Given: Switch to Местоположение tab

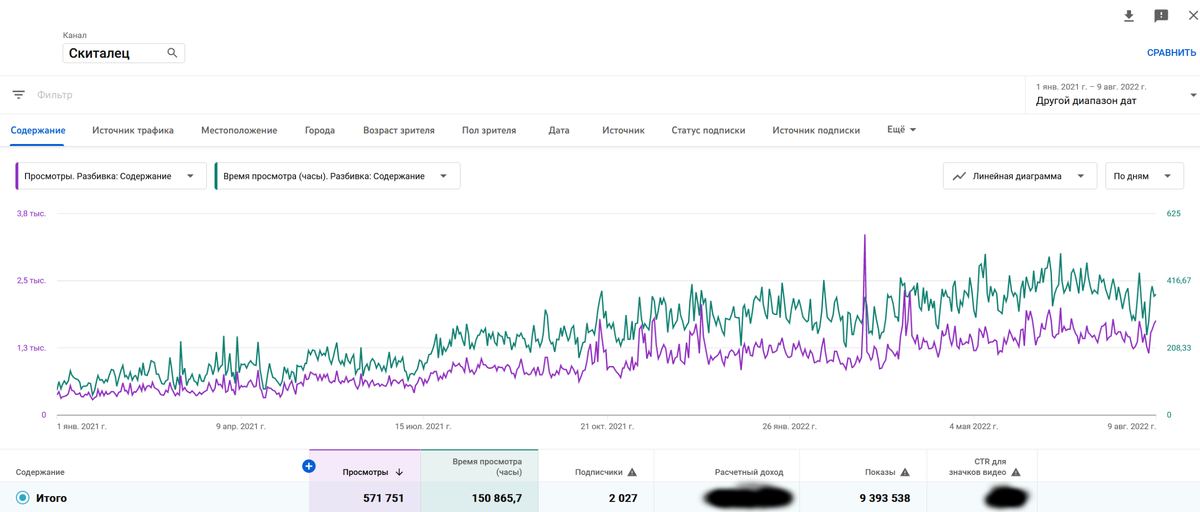Looking at the screenshot, I should (x=239, y=130).
